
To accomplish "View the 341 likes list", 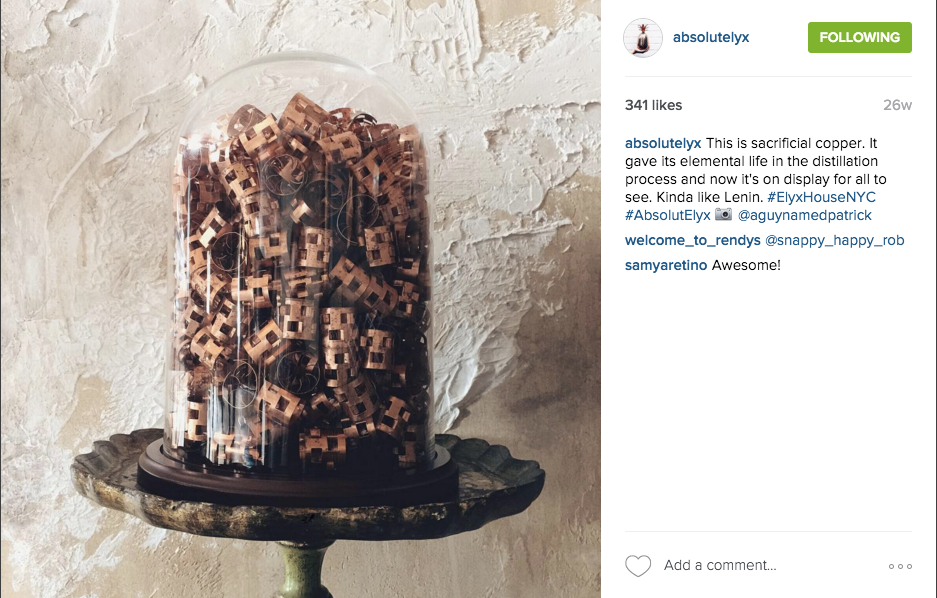I will click(x=653, y=105).
